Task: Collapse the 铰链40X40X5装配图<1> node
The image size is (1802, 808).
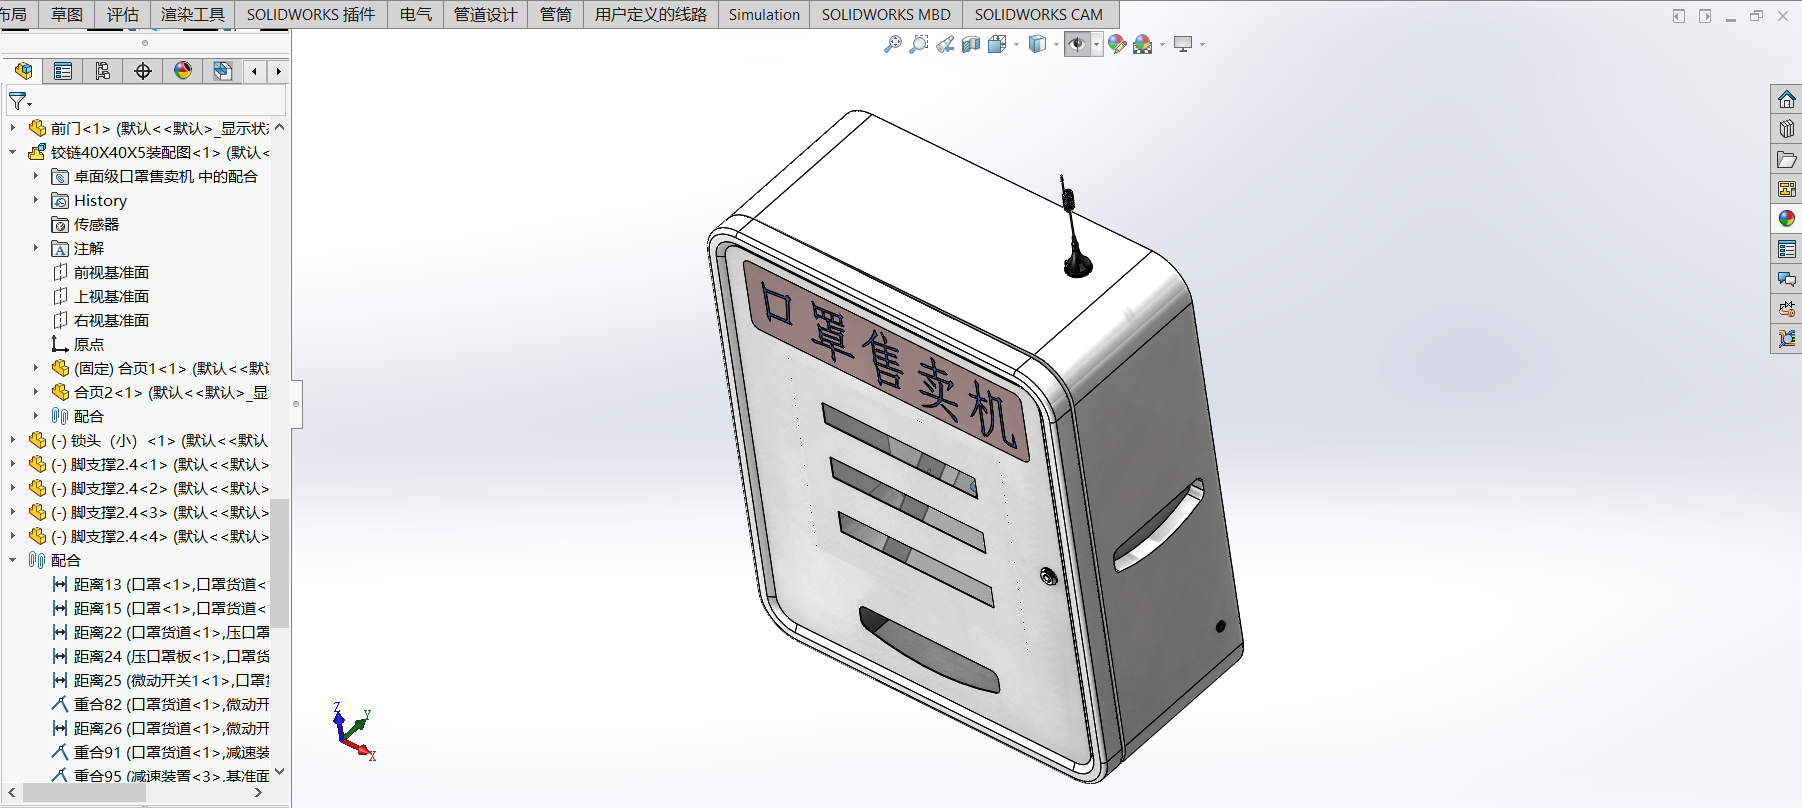Action: (x=12, y=152)
